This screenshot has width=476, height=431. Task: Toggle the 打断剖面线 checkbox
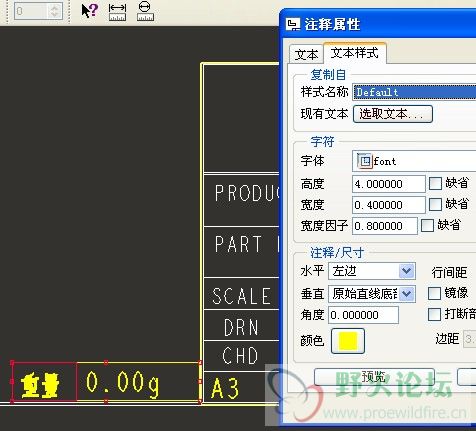pos(434,314)
